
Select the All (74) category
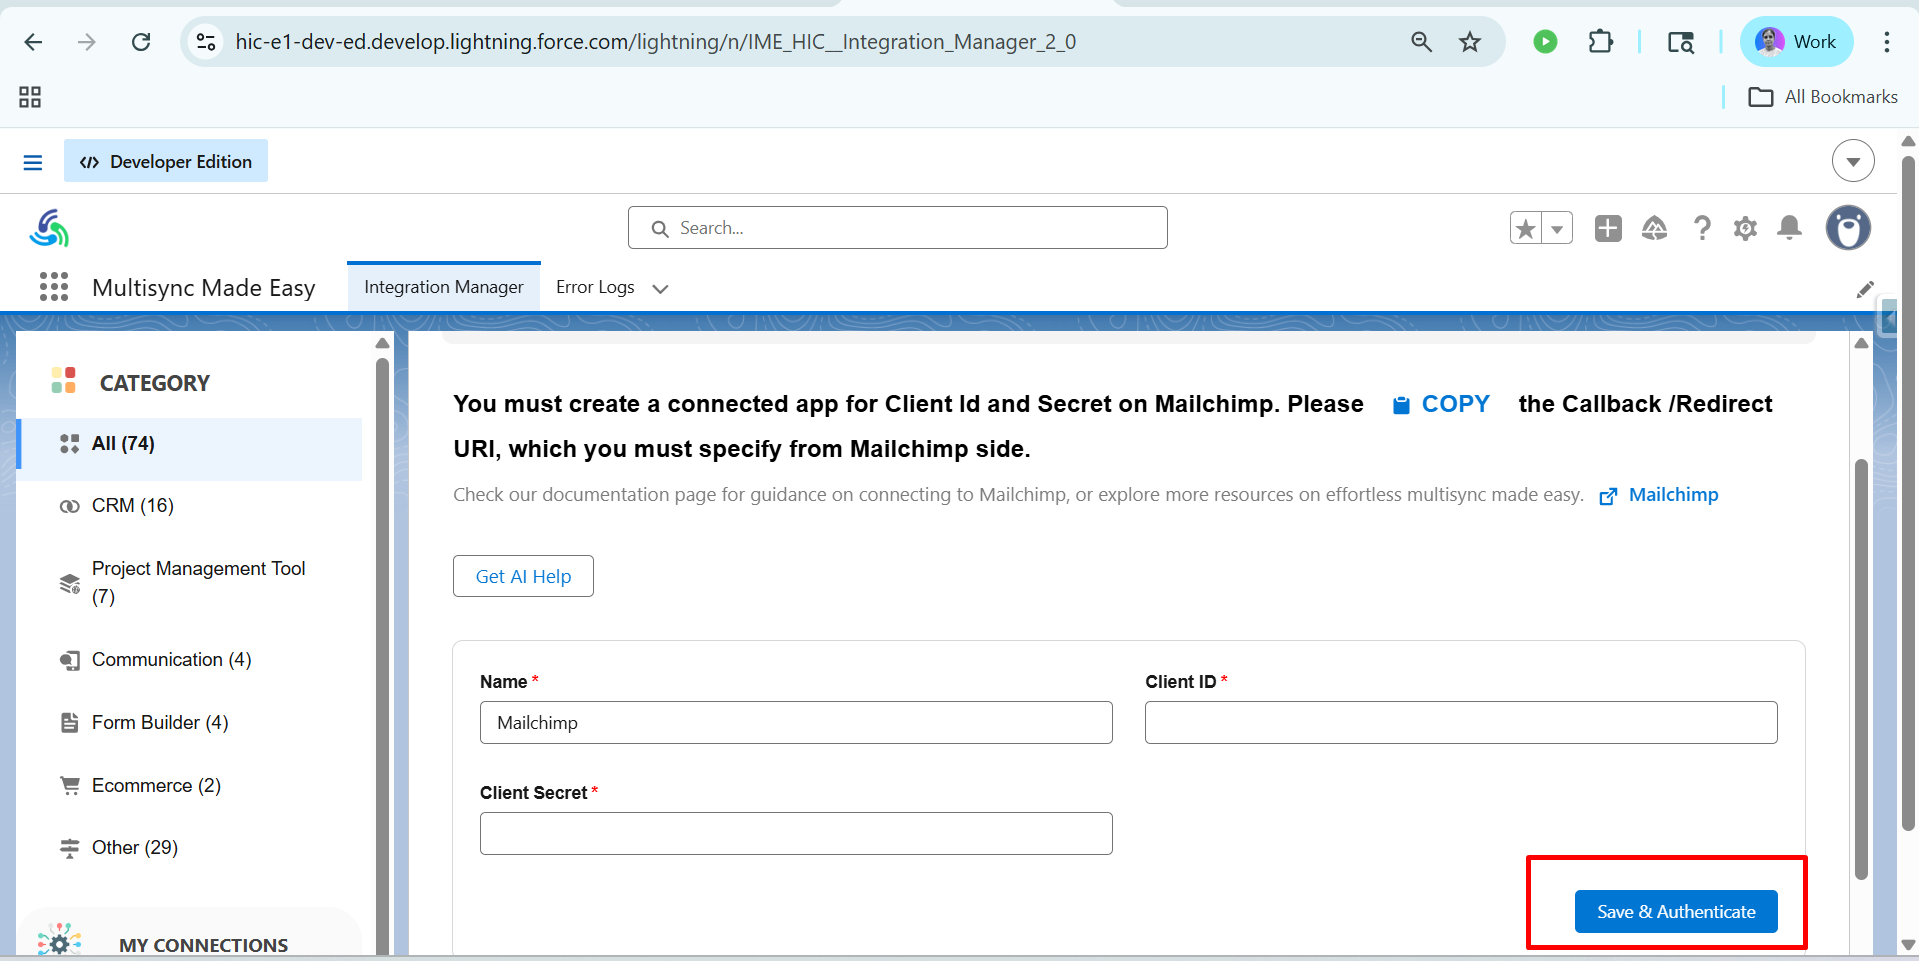pyautogui.click(x=190, y=444)
